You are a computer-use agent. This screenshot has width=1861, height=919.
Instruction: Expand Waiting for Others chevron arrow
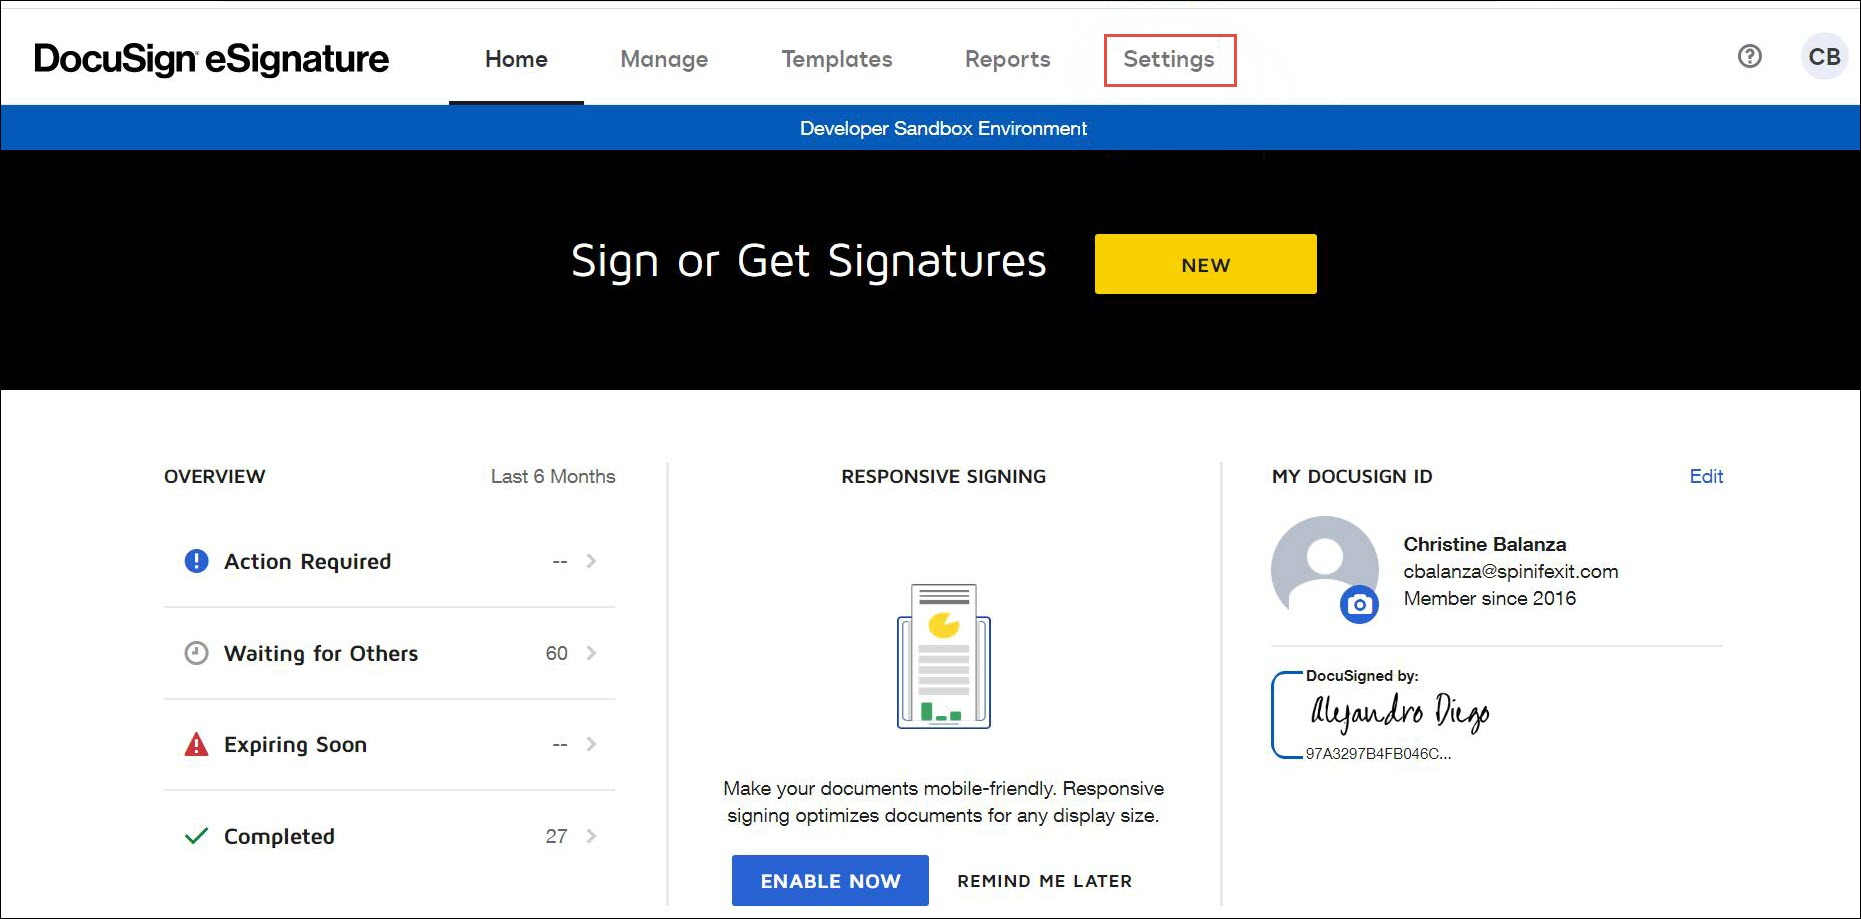[591, 653]
